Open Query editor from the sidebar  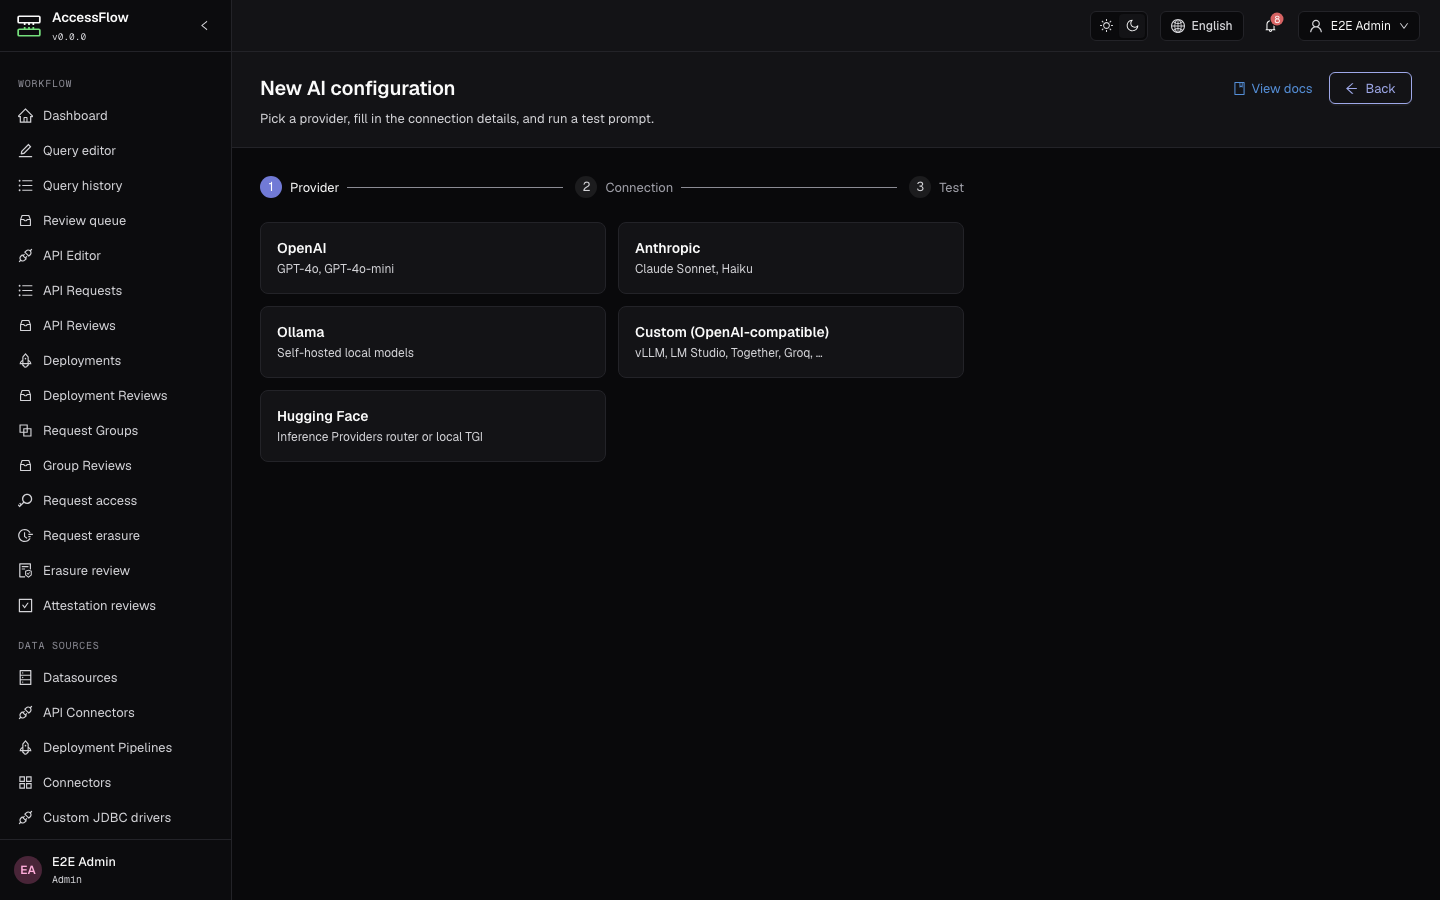[x=115, y=151]
